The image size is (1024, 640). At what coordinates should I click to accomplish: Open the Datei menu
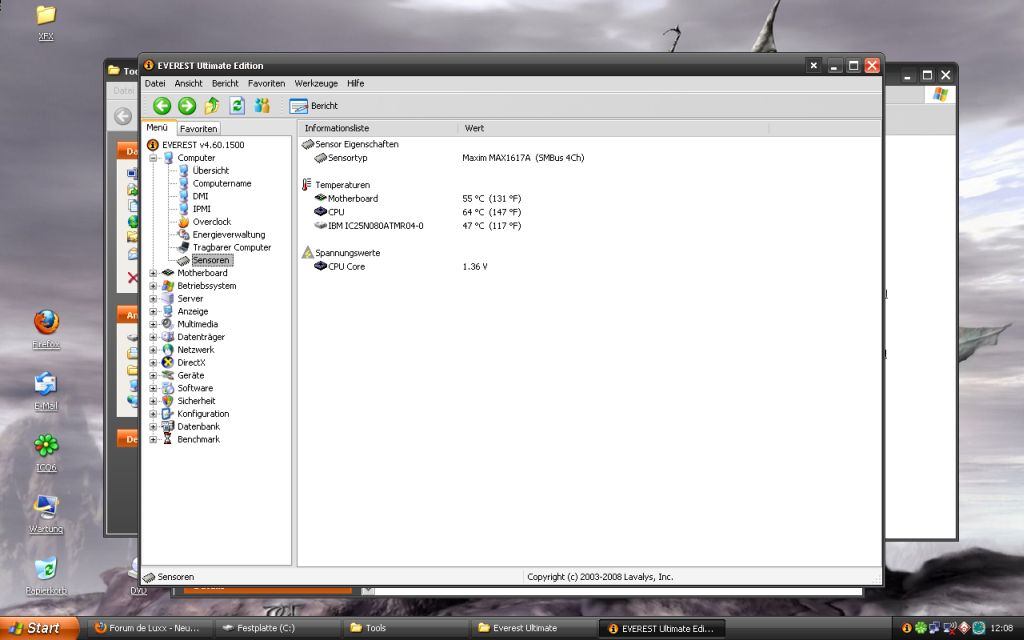(155, 84)
